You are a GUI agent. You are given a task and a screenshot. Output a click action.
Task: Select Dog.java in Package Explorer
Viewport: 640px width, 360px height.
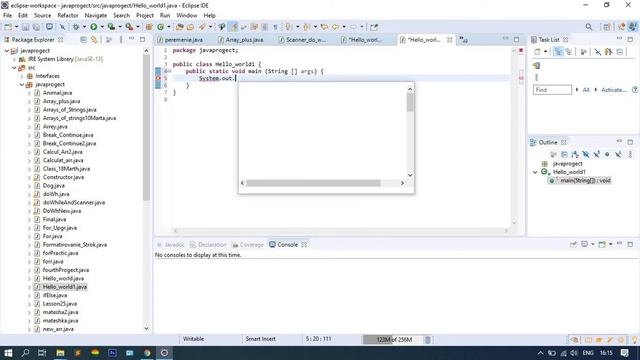[x=53, y=186]
